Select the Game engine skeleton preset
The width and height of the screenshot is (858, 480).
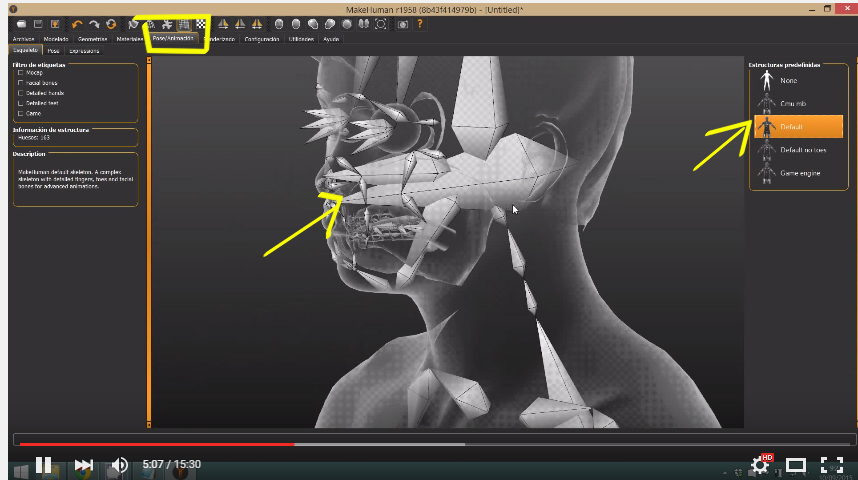click(x=798, y=173)
